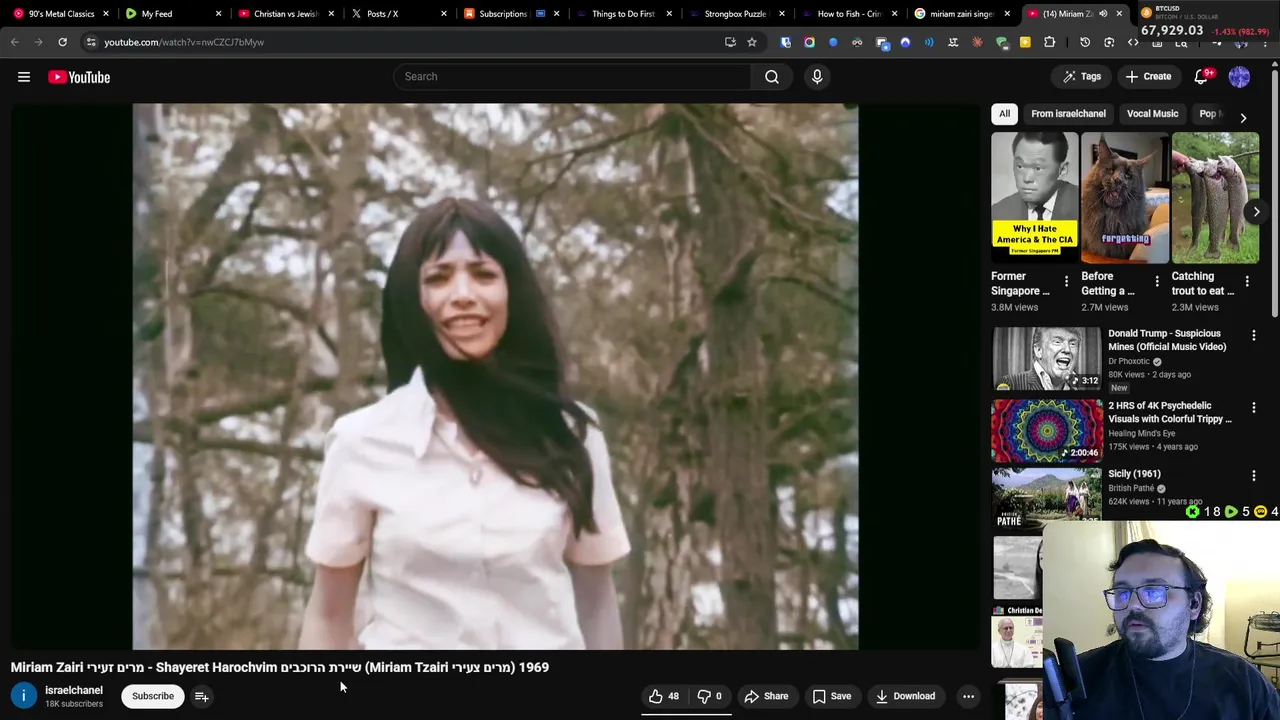Select the Vocal Music chip
1280x720 pixels.
[1152, 114]
